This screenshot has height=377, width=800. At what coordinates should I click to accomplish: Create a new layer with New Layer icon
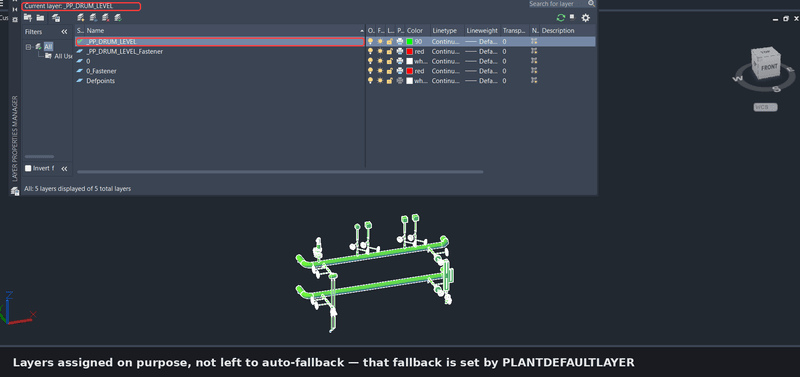click(x=81, y=18)
